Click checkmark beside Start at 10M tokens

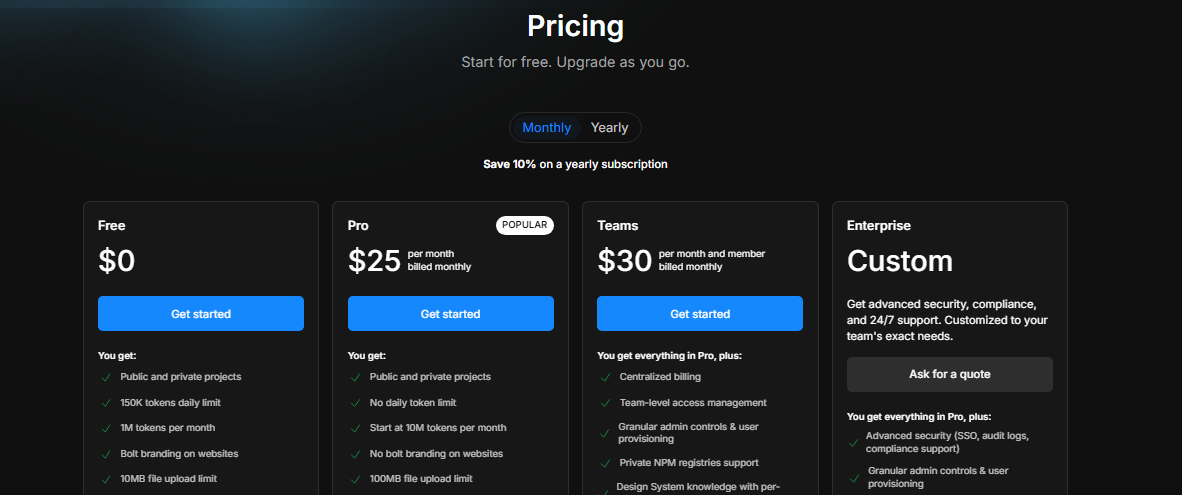(355, 428)
